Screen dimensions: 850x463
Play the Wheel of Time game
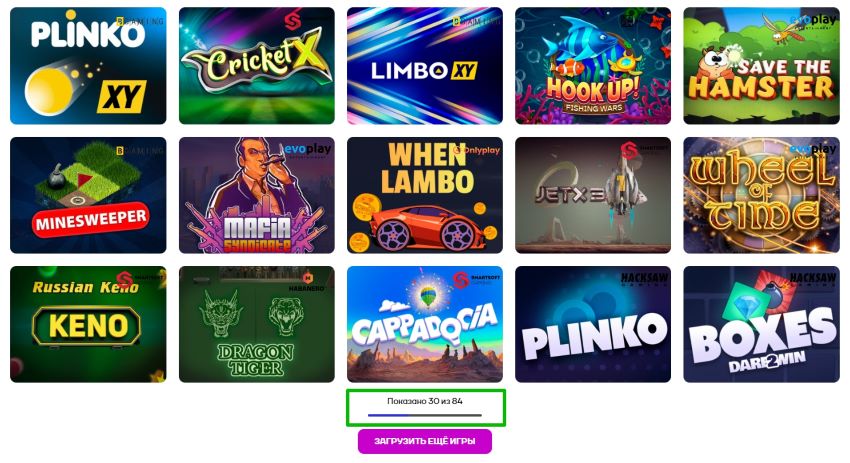(x=762, y=195)
